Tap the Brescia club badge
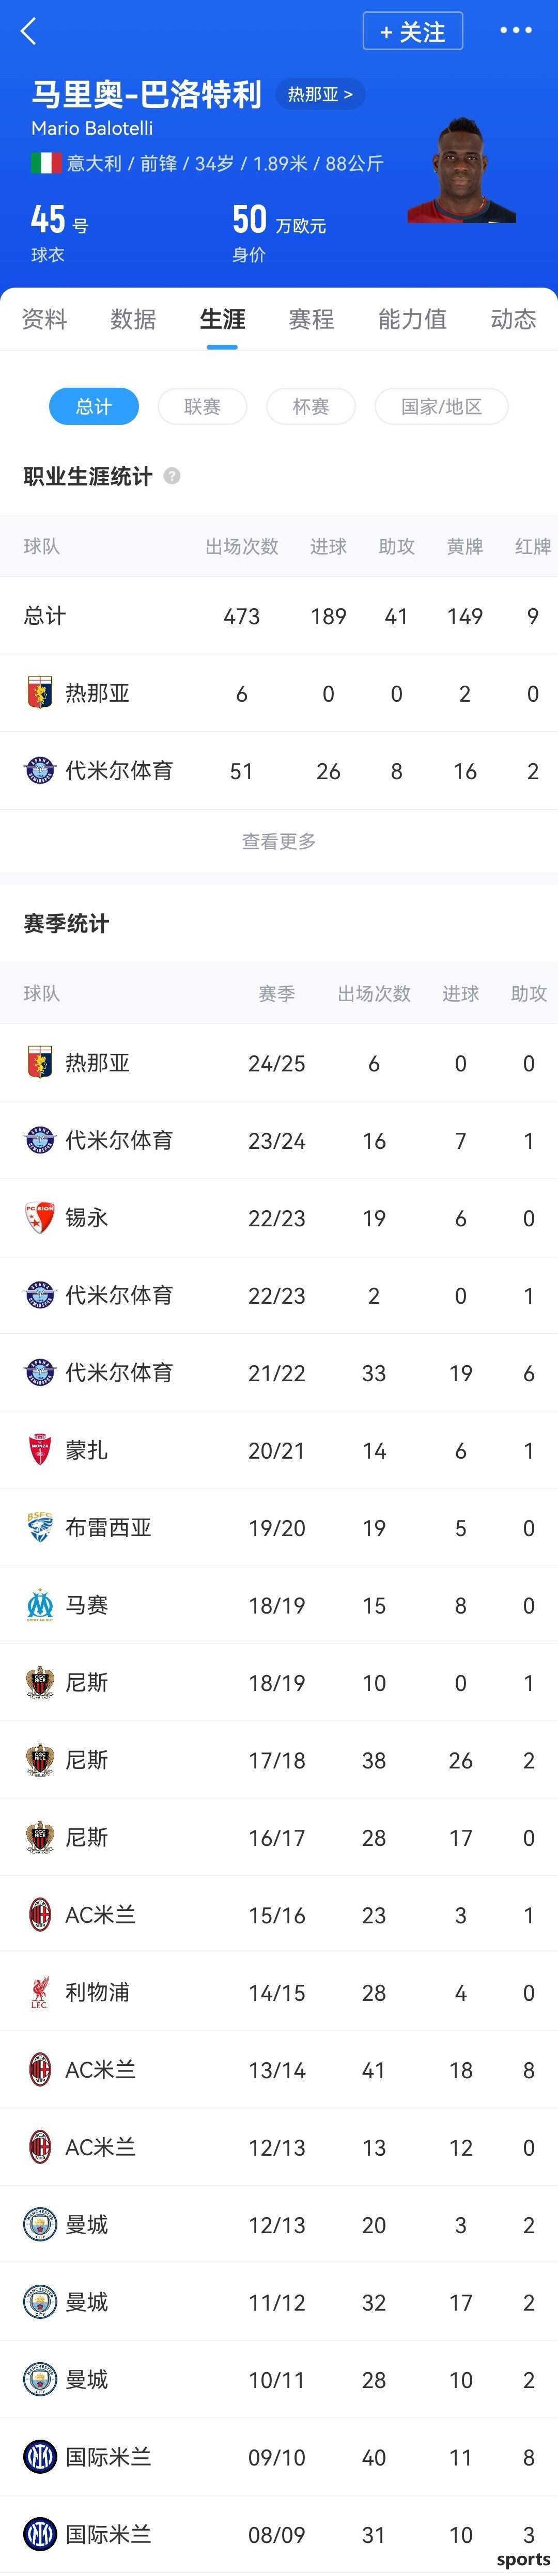 tap(40, 1527)
